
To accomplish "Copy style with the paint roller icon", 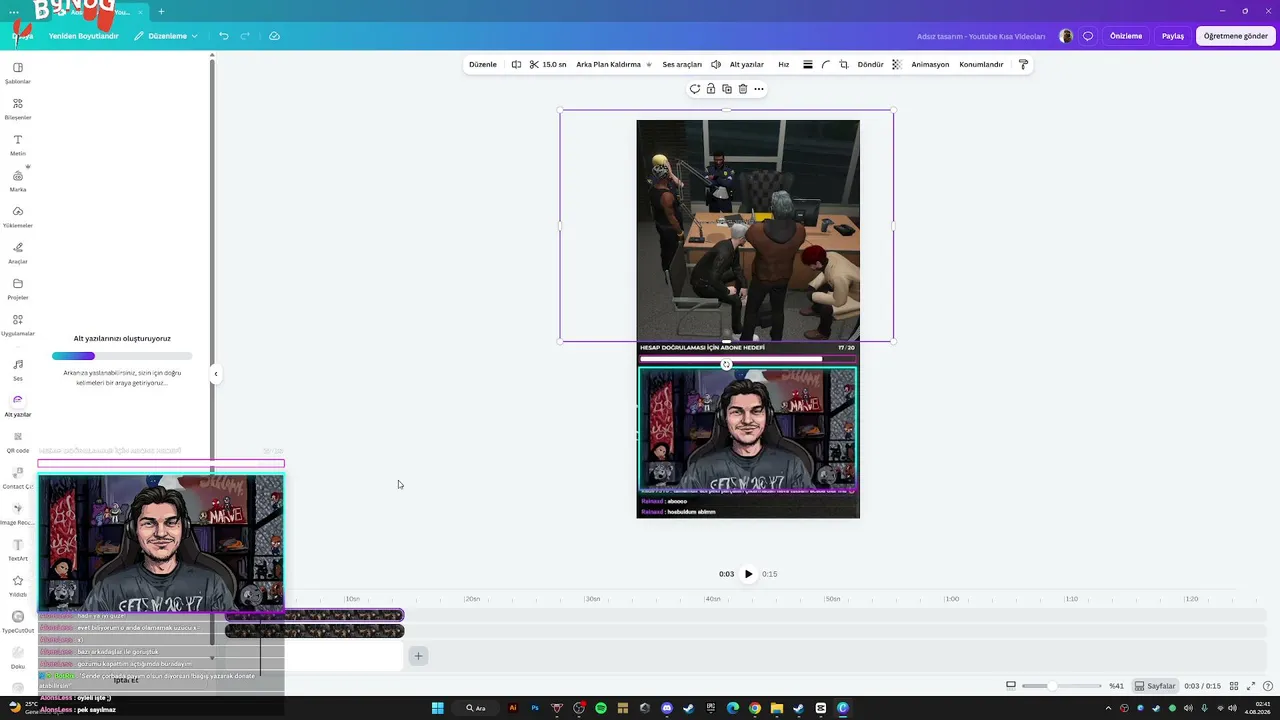I will 1023,64.
